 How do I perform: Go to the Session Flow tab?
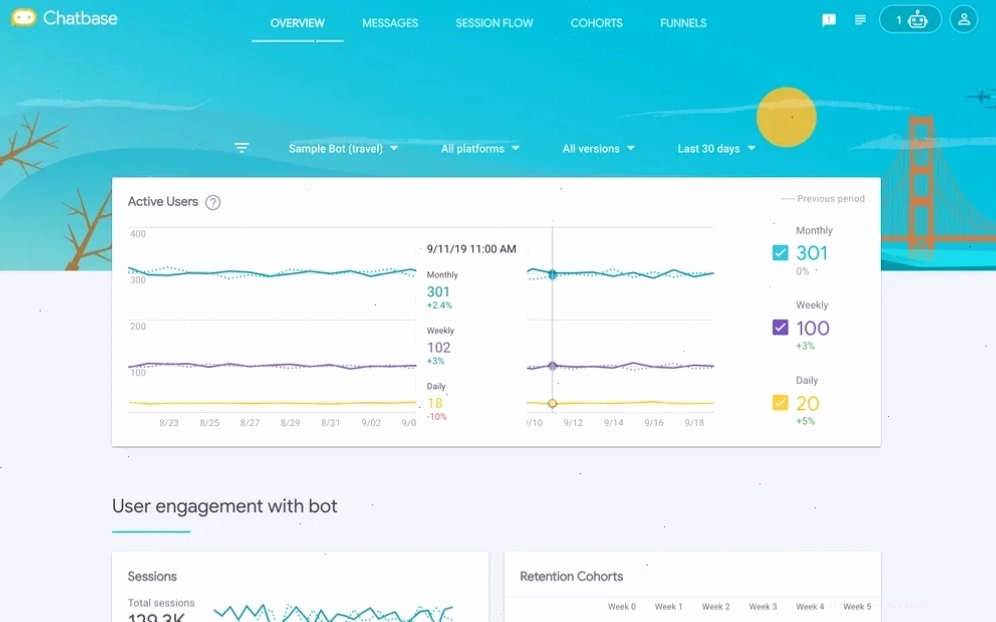click(x=494, y=23)
